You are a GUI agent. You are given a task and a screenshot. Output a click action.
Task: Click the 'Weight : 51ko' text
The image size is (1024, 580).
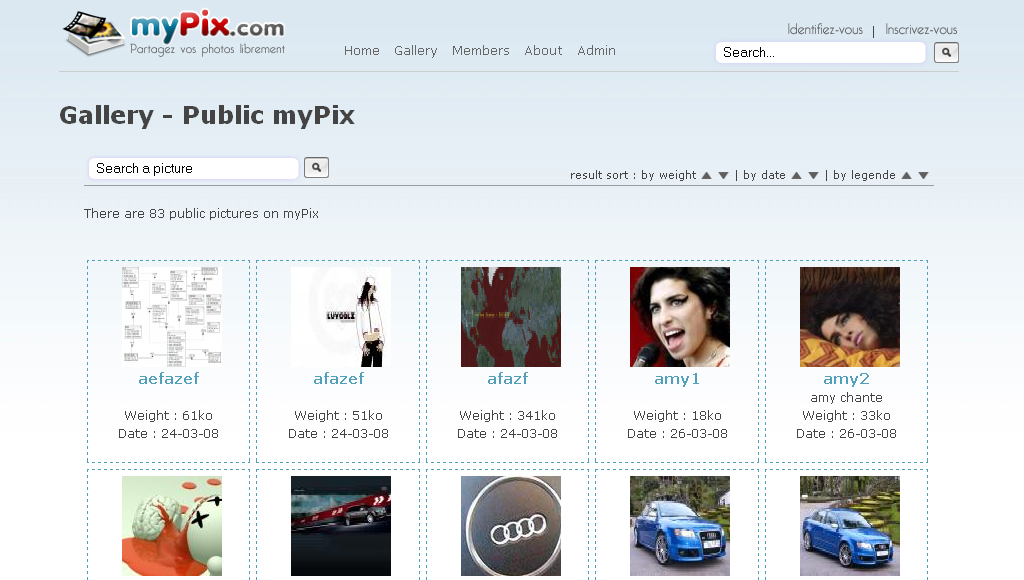click(x=338, y=415)
